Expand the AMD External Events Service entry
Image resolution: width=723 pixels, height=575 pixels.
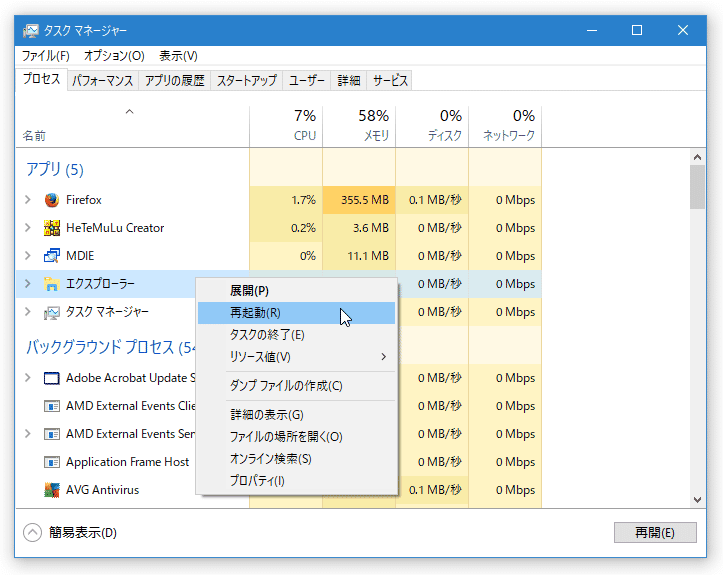point(28,434)
